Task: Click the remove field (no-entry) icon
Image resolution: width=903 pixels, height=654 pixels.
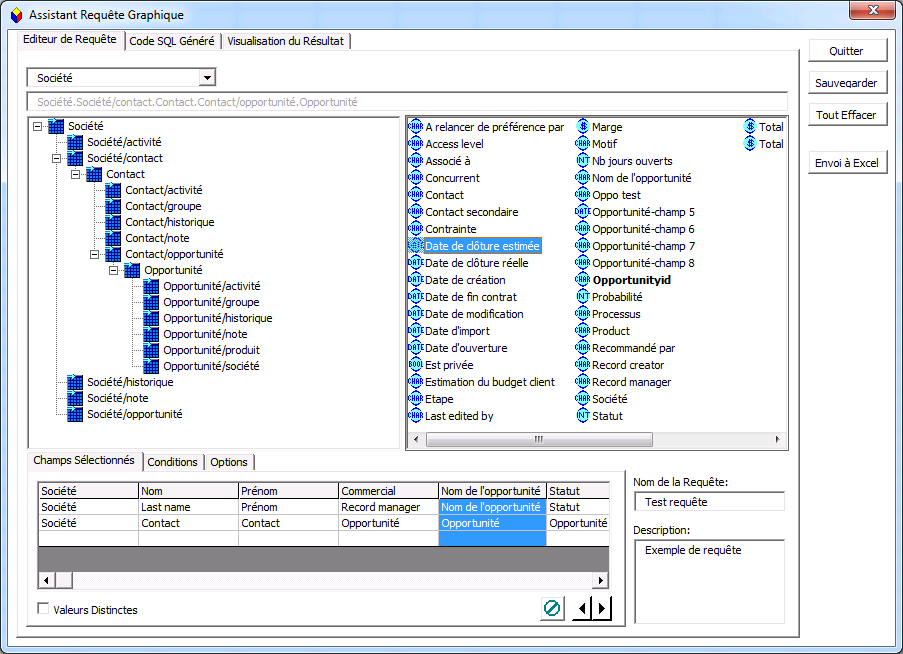Action: (x=552, y=608)
